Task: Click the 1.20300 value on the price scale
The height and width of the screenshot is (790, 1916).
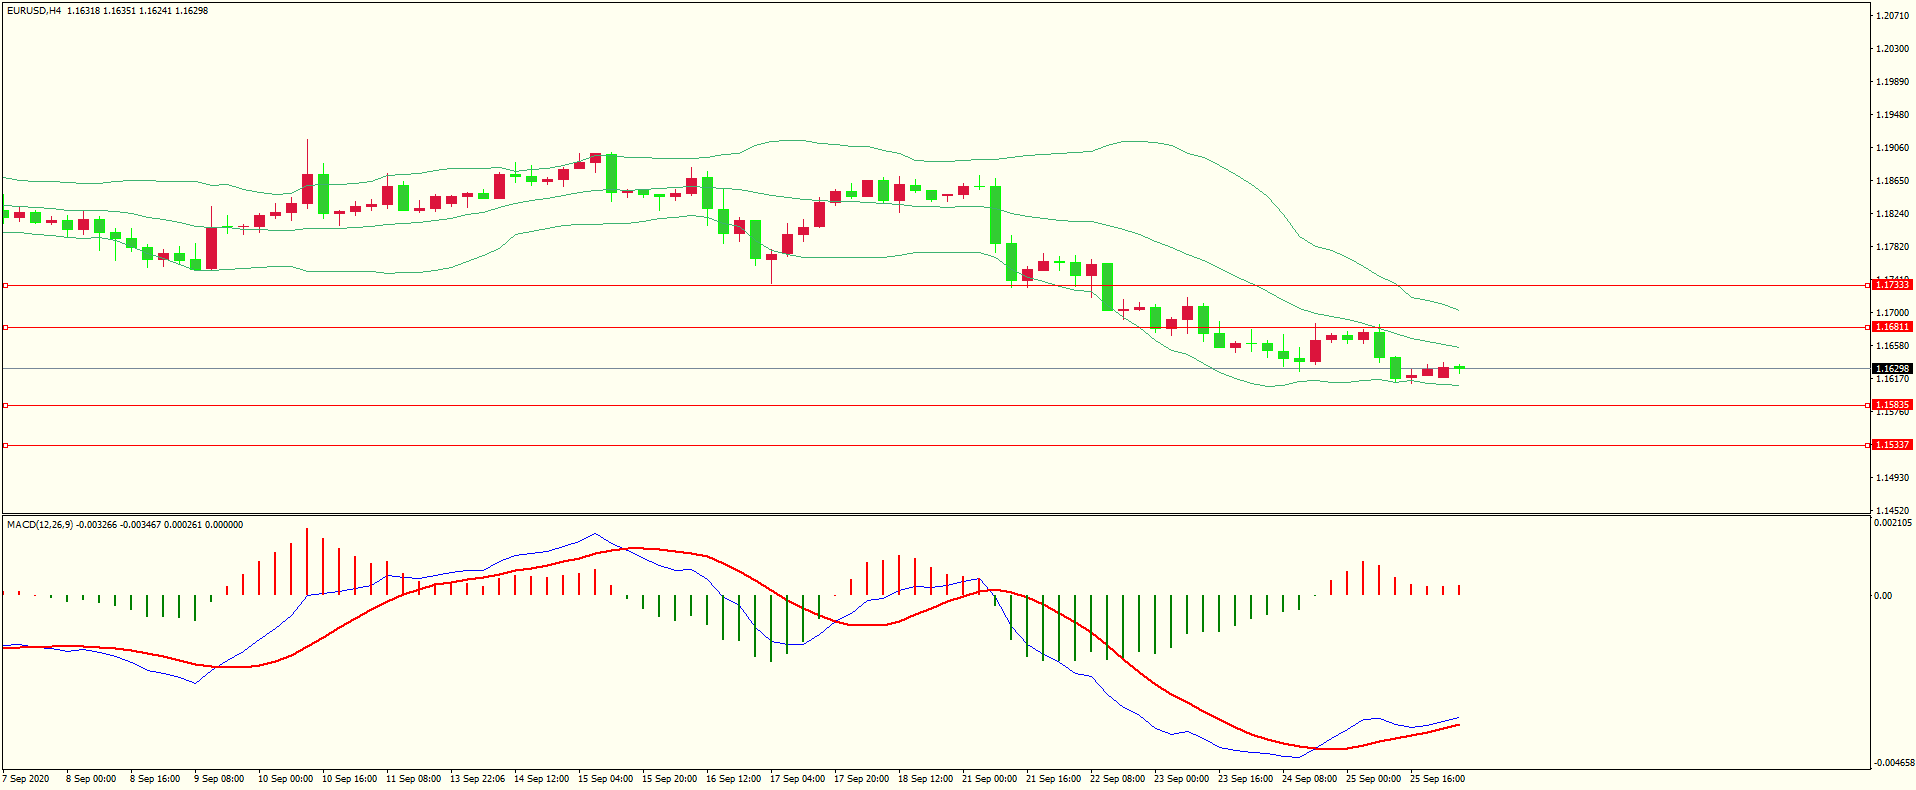Action: (1892, 49)
